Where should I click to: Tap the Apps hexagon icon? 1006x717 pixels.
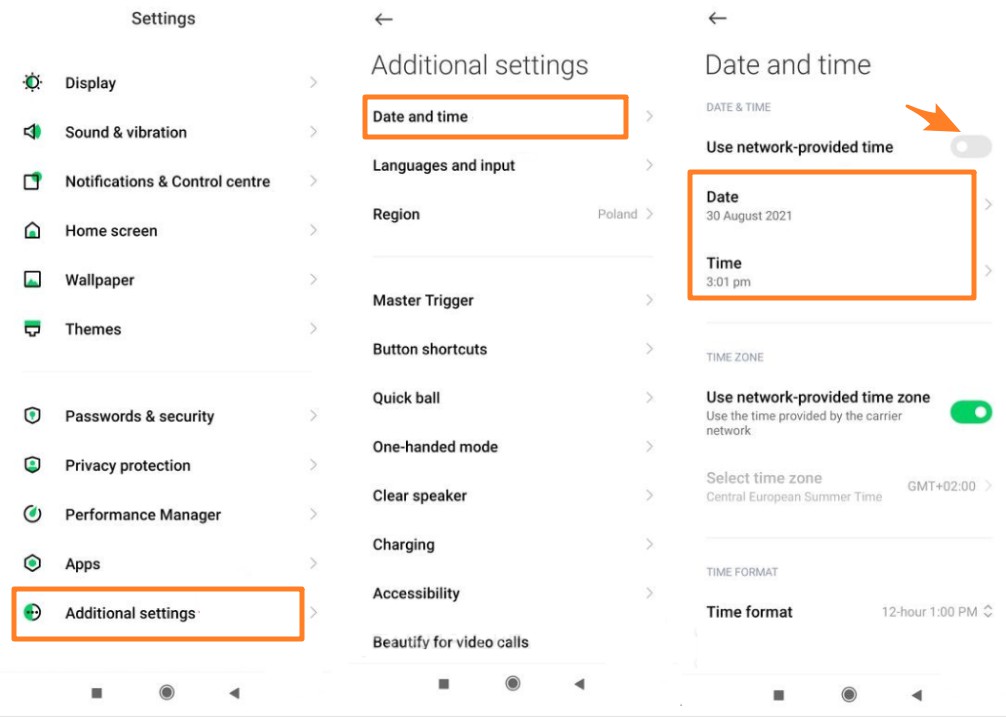32,563
